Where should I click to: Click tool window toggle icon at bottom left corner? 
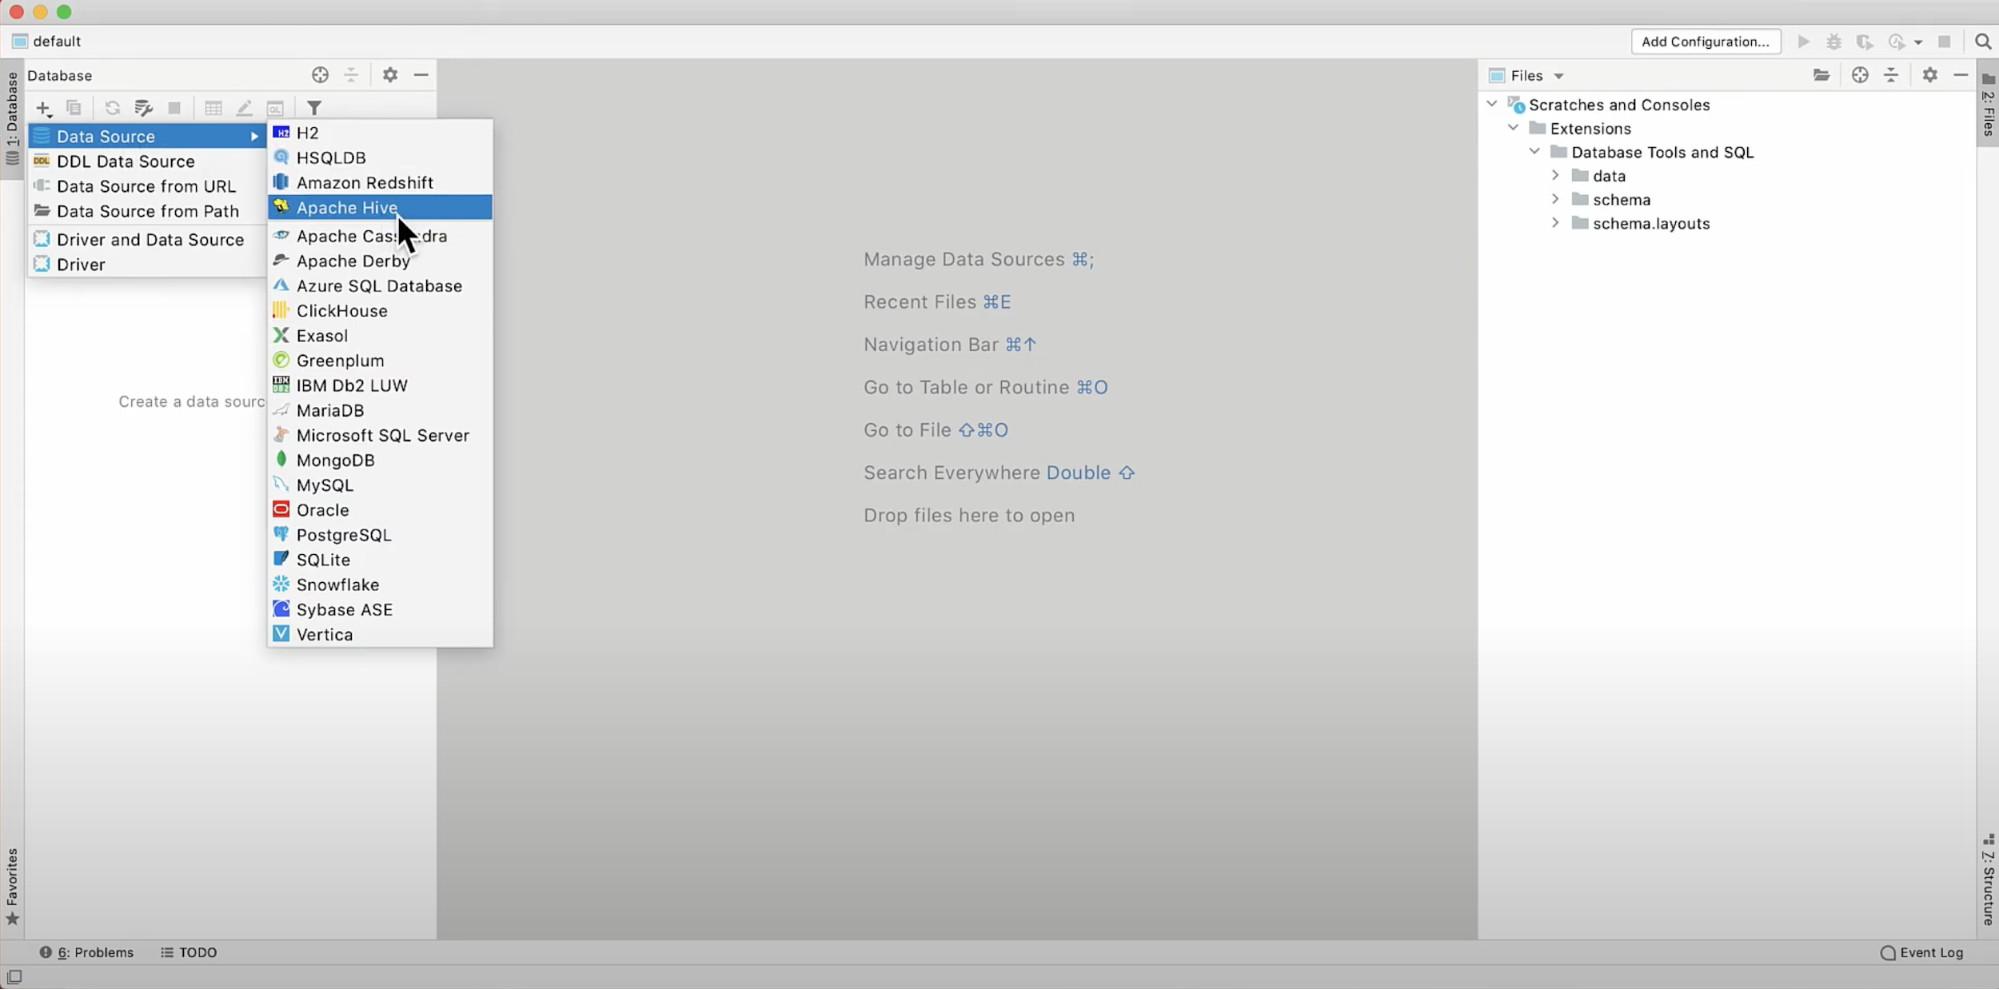pos(14,978)
